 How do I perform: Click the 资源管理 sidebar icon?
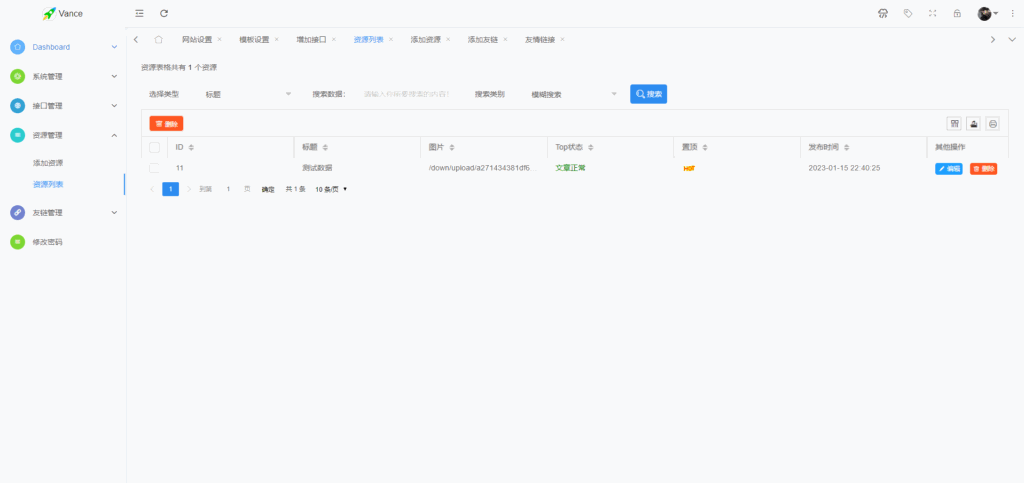(x=18, y=135)
